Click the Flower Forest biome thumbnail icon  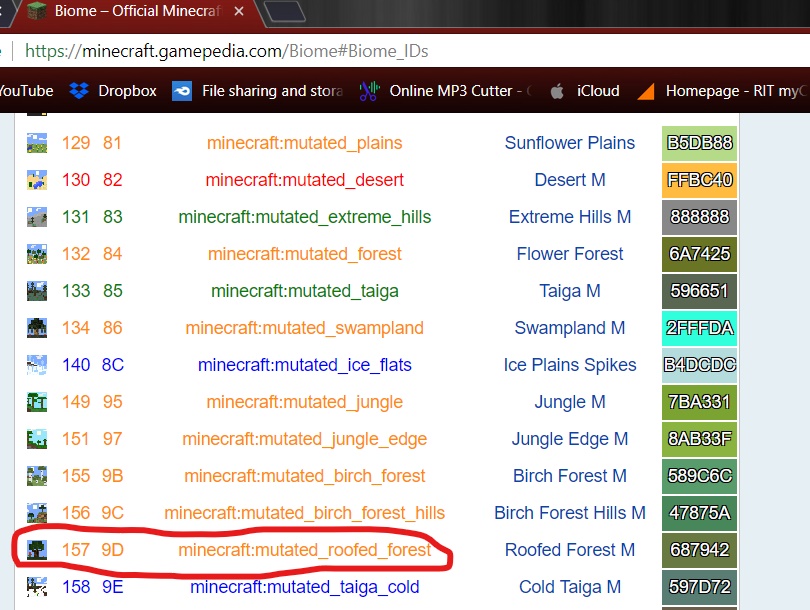click(x=37, y=254)
